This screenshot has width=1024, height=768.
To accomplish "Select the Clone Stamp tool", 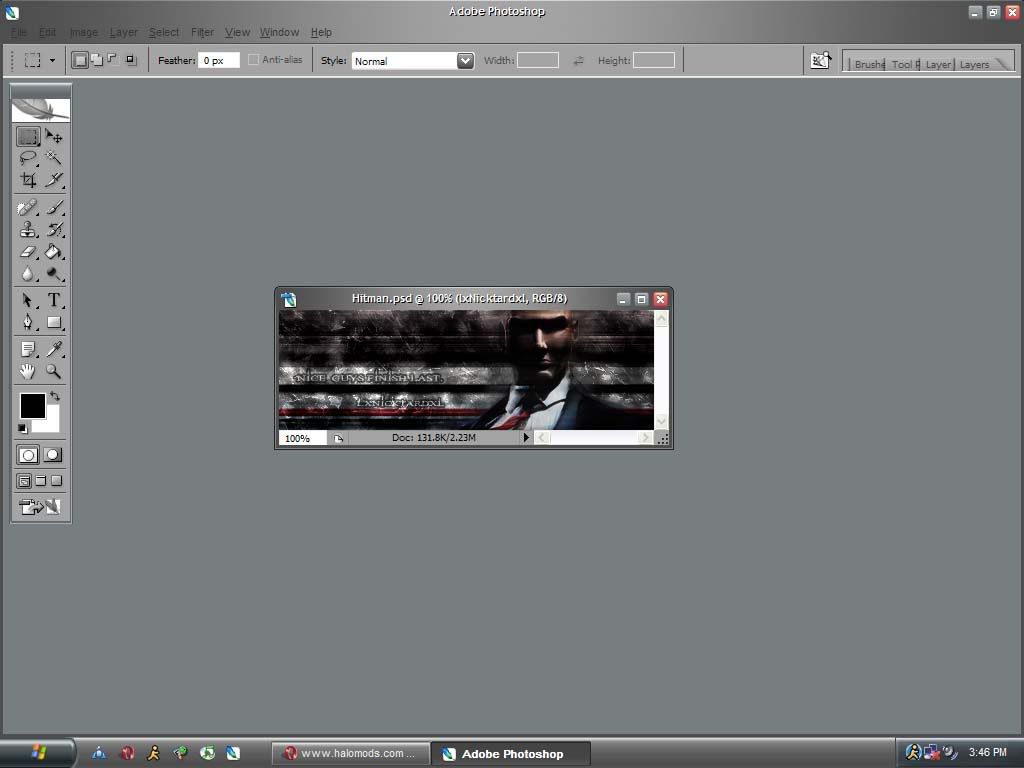I will click(x=28, y=229).
